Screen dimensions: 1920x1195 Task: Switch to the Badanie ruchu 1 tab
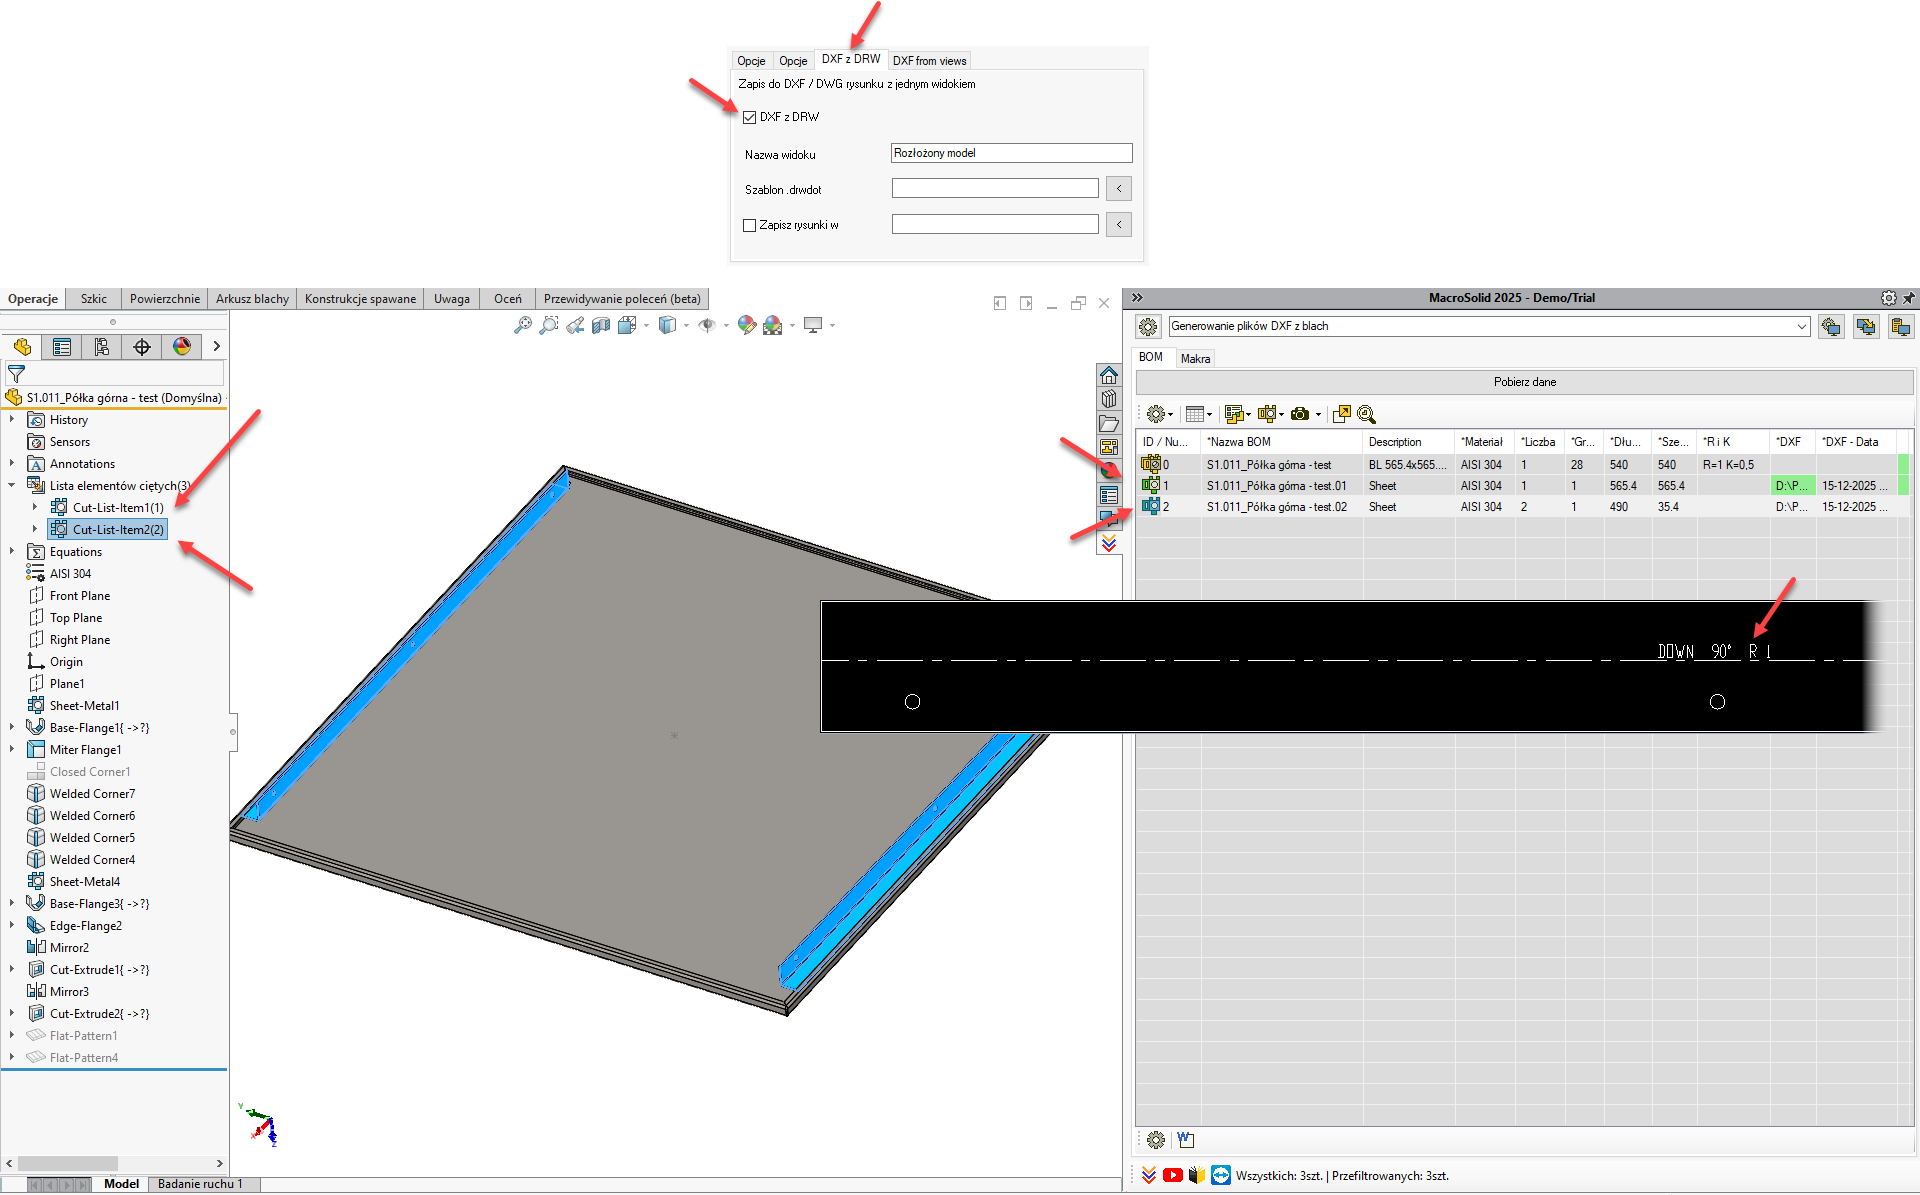point(200,1184)
